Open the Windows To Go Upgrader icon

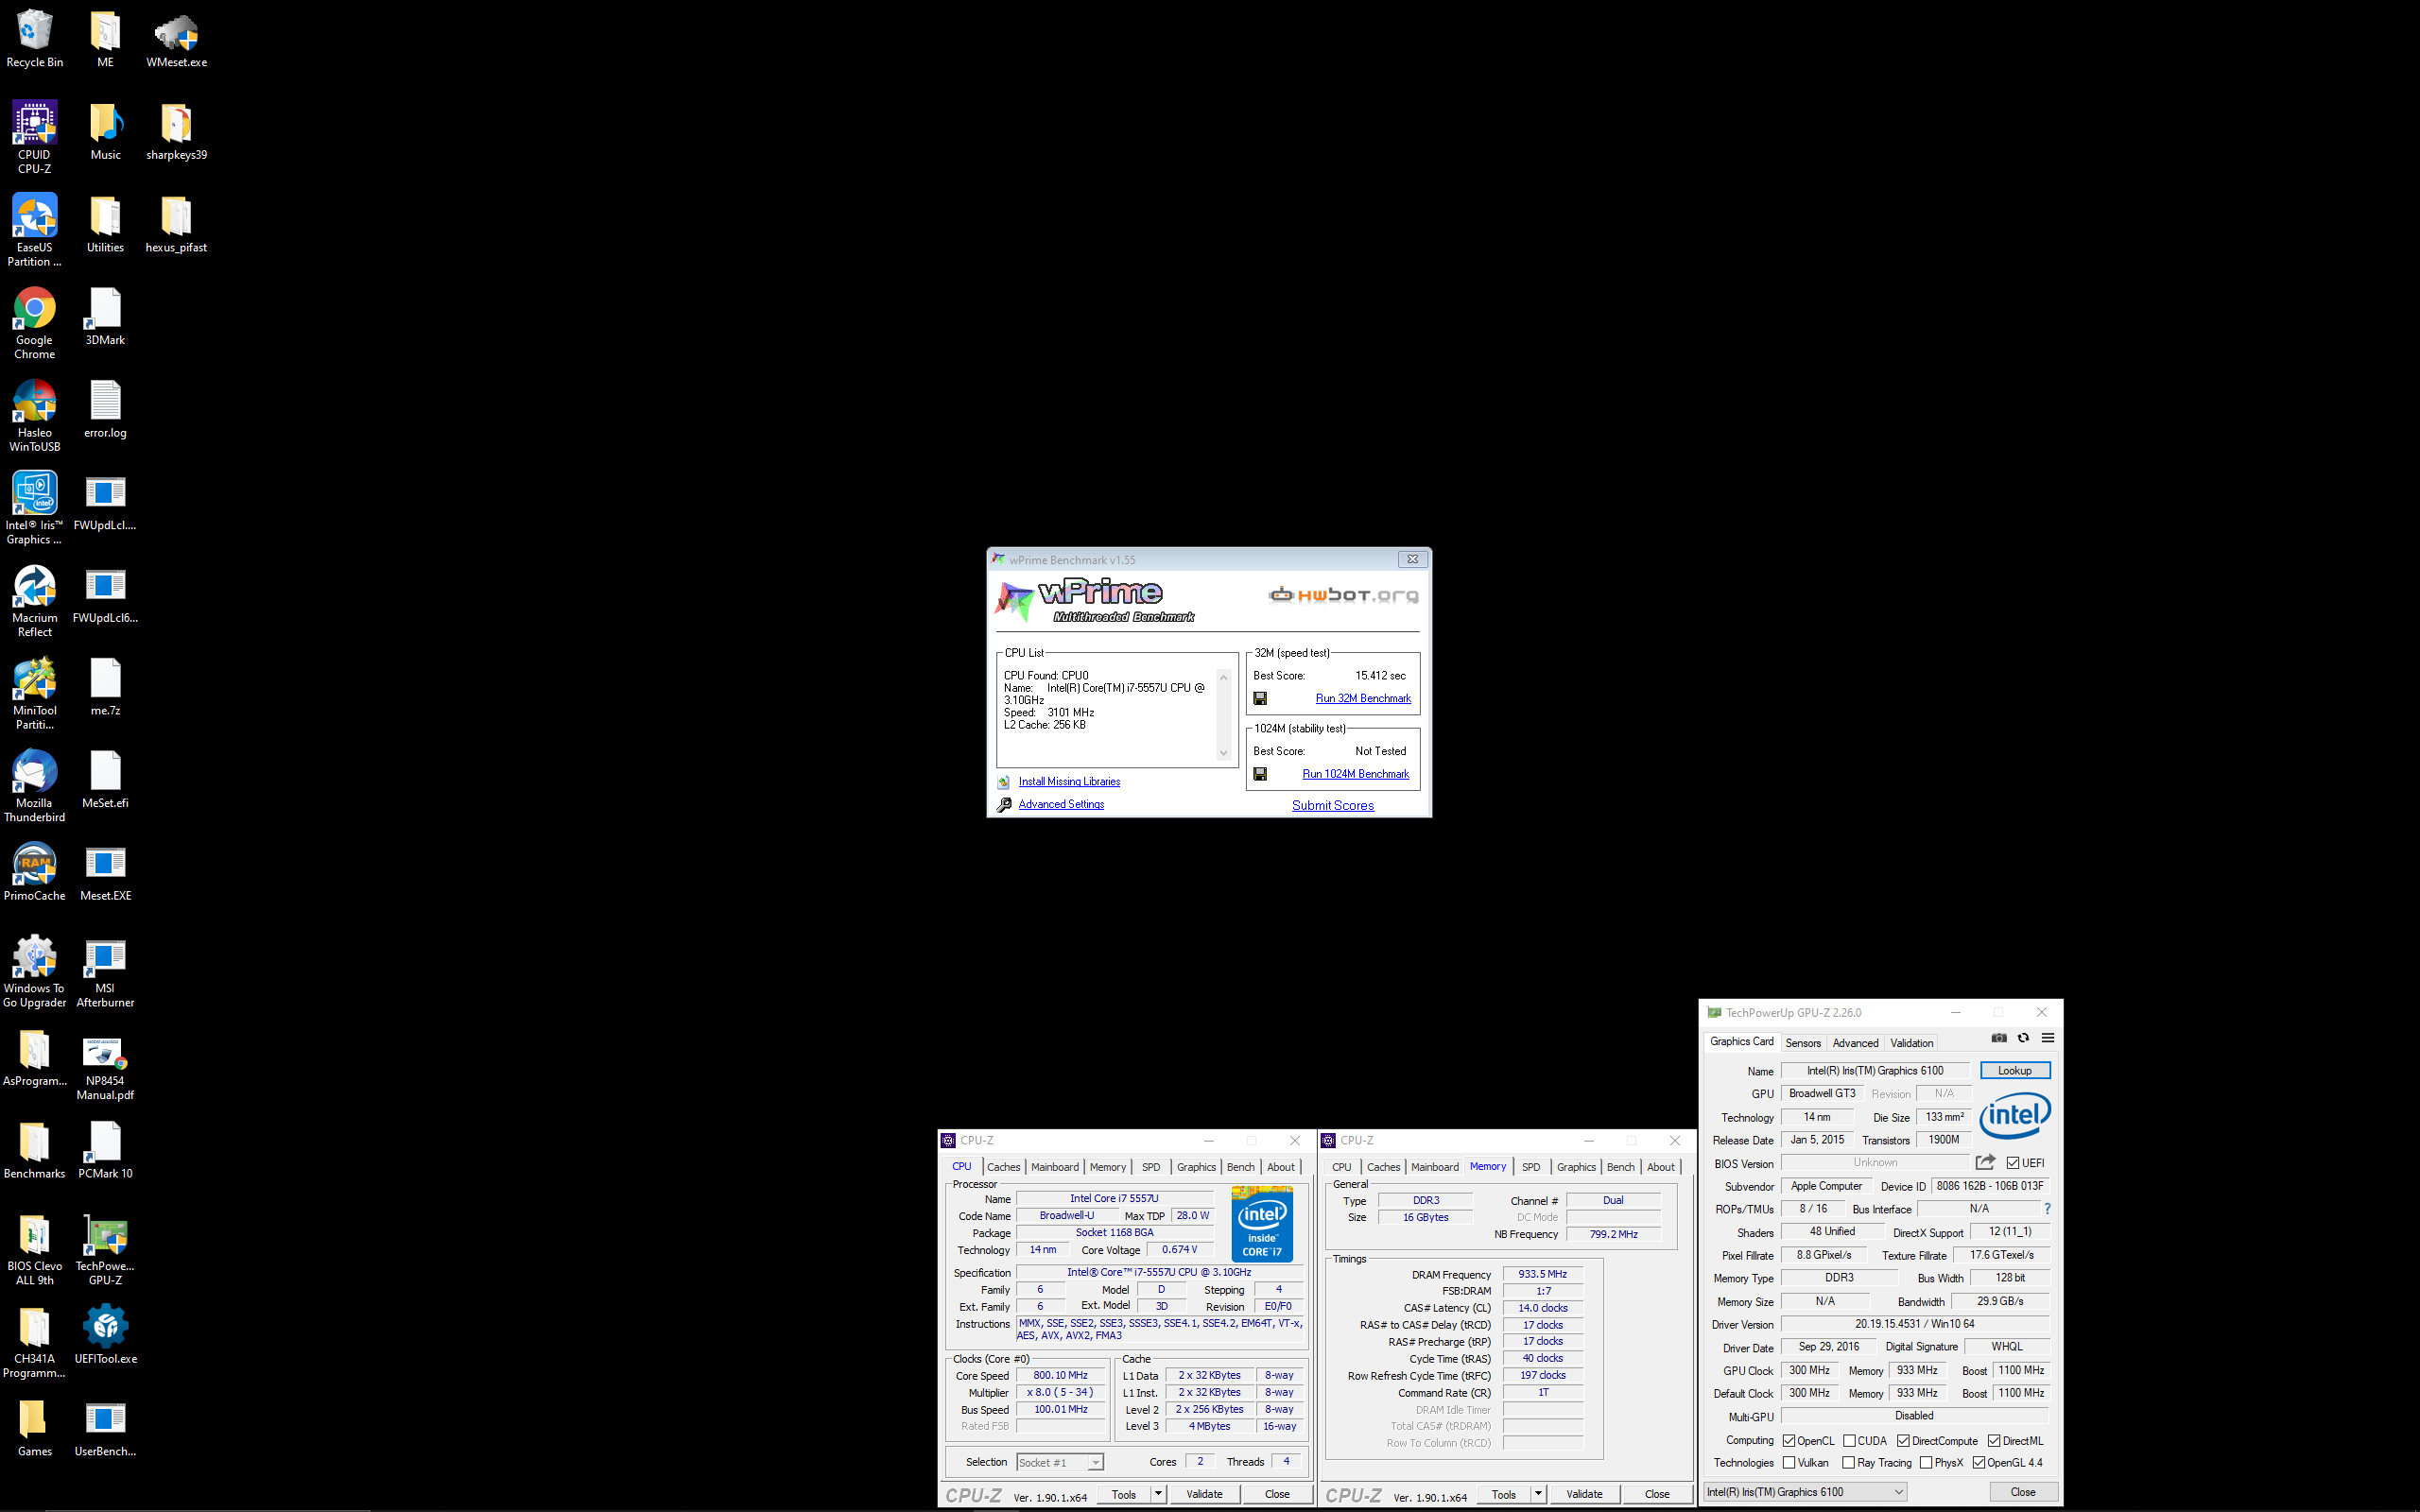tap(34, 972)
